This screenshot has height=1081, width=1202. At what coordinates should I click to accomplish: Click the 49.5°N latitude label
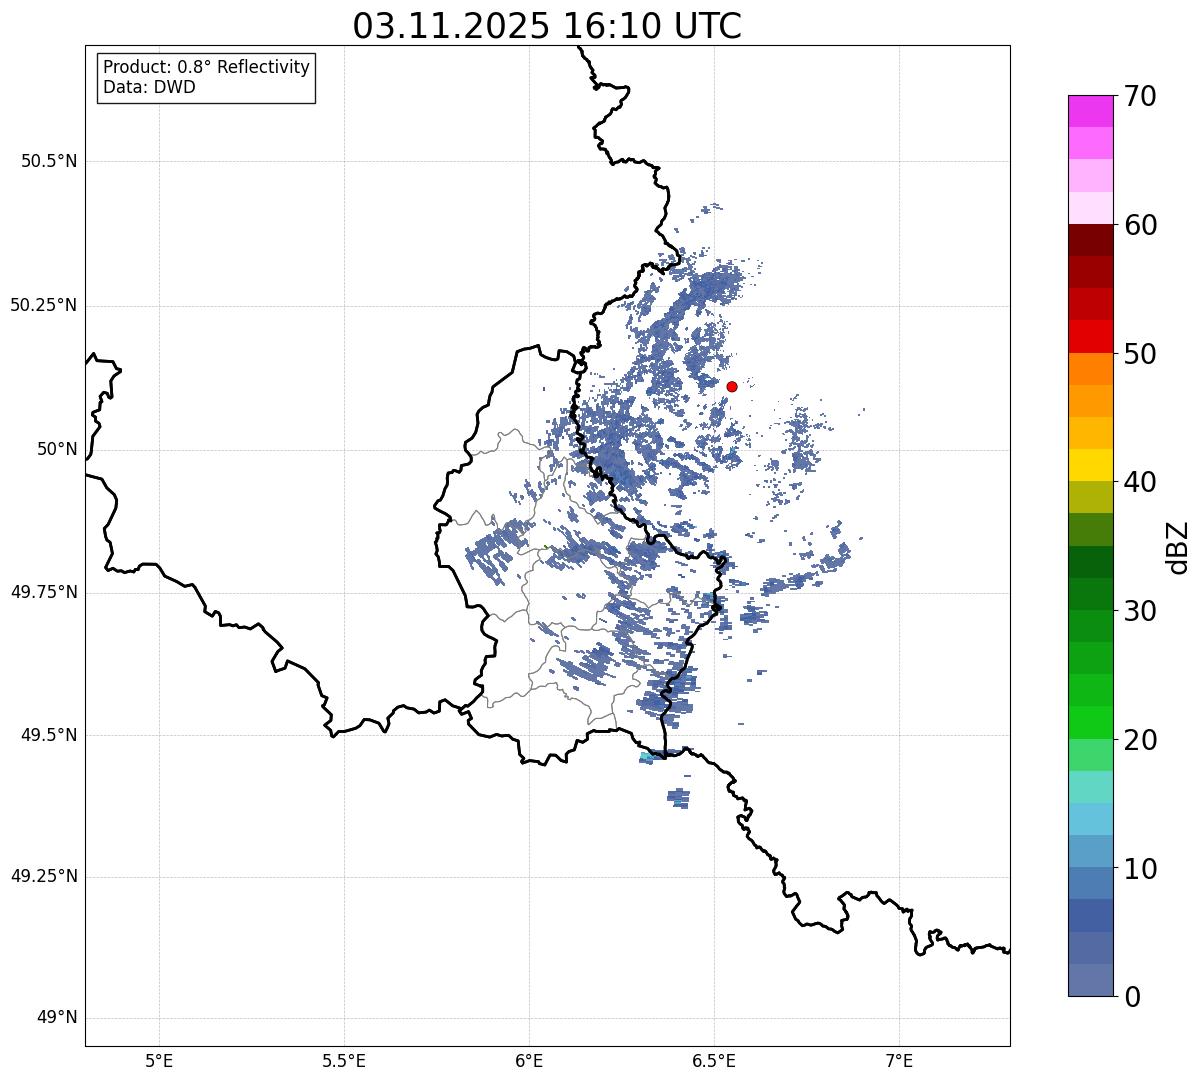(x=49, y=735)
